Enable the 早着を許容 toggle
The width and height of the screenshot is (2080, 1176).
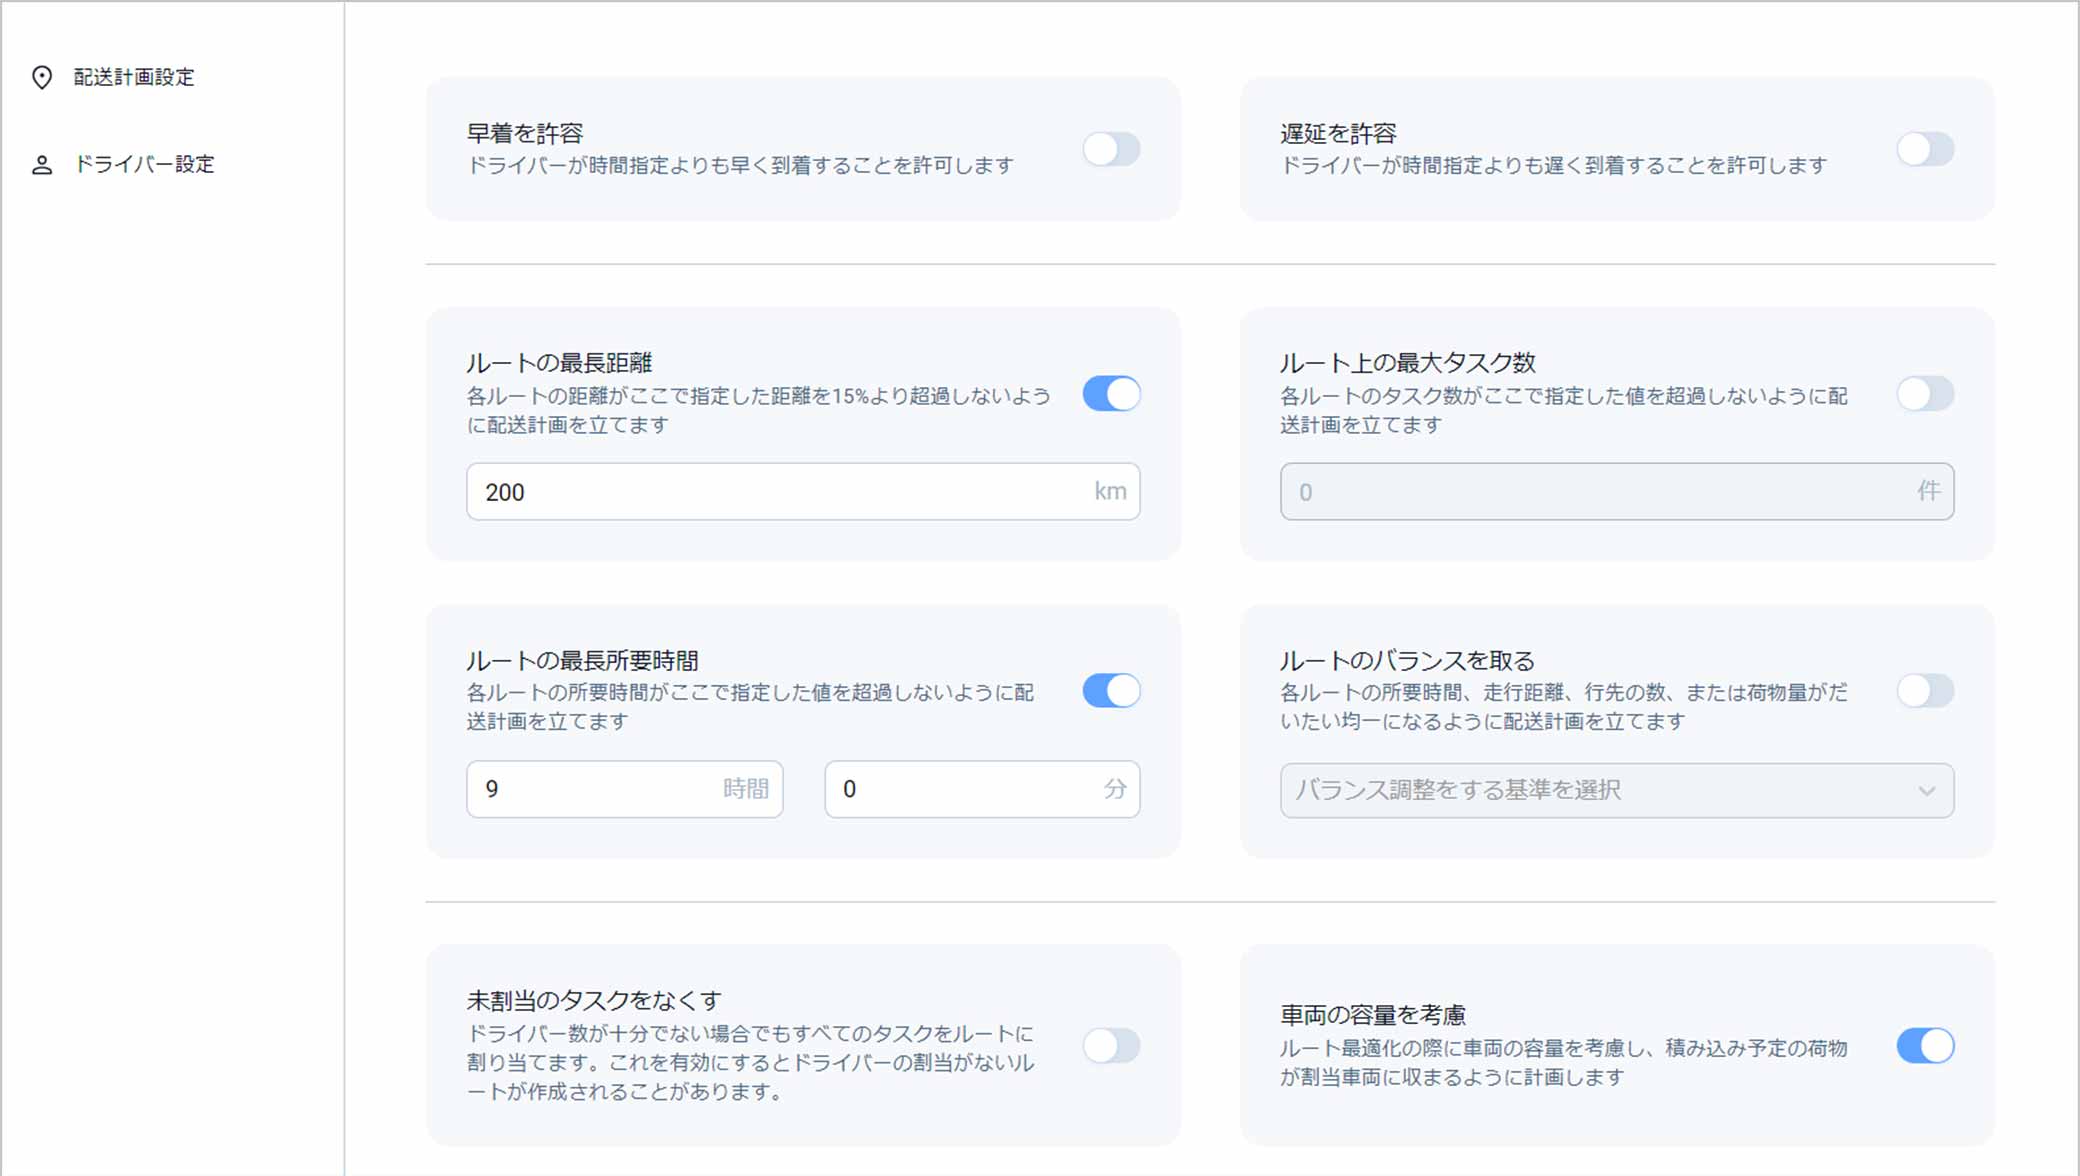pyautogui.click(x=1111, y=149)
